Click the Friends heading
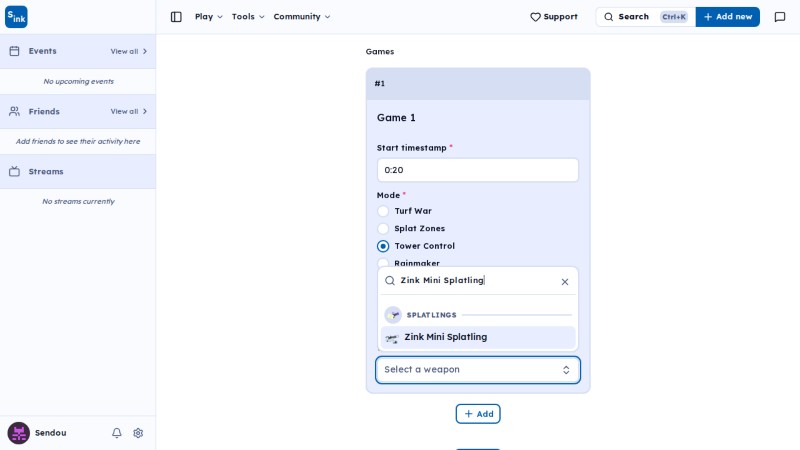The height and width of the screenshot is (450, 800). (x=44, y=111)
